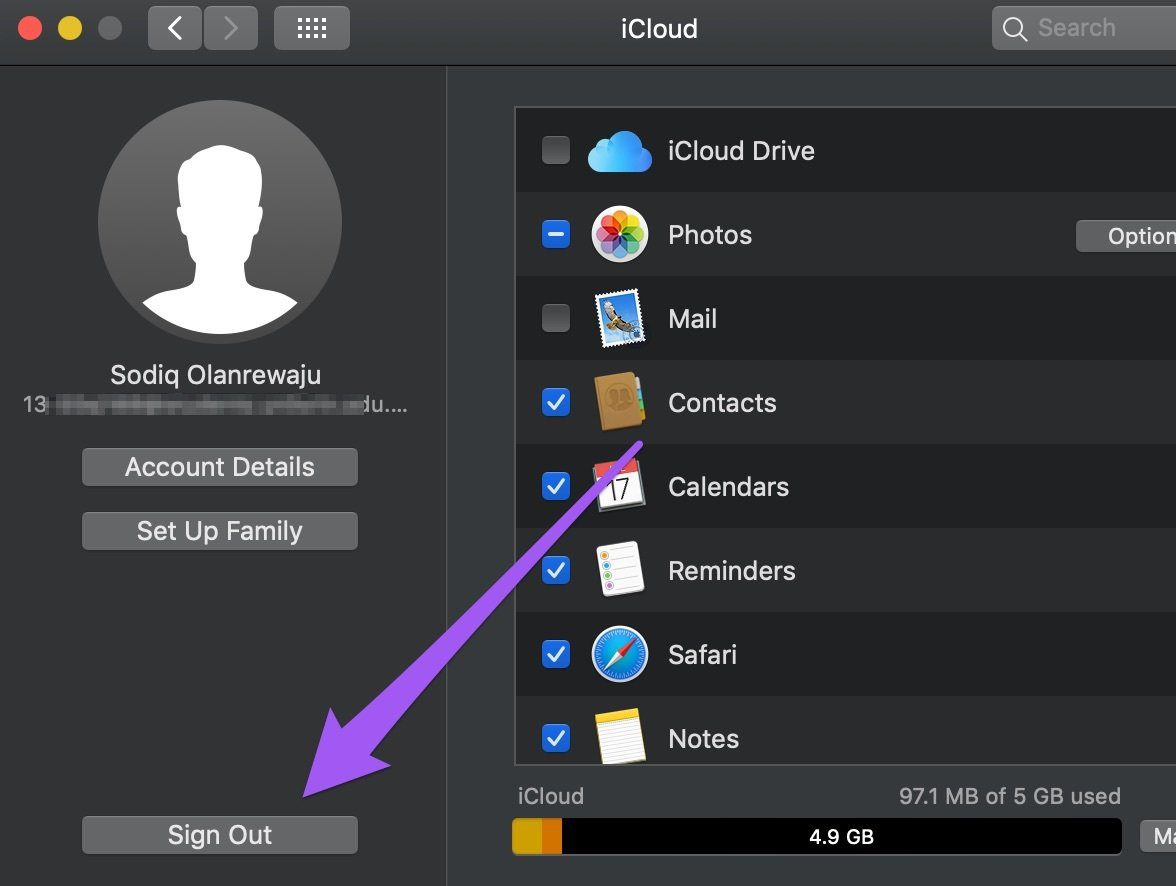Click the Set Up Family button
1176x886 pixels.
(220, 531)
